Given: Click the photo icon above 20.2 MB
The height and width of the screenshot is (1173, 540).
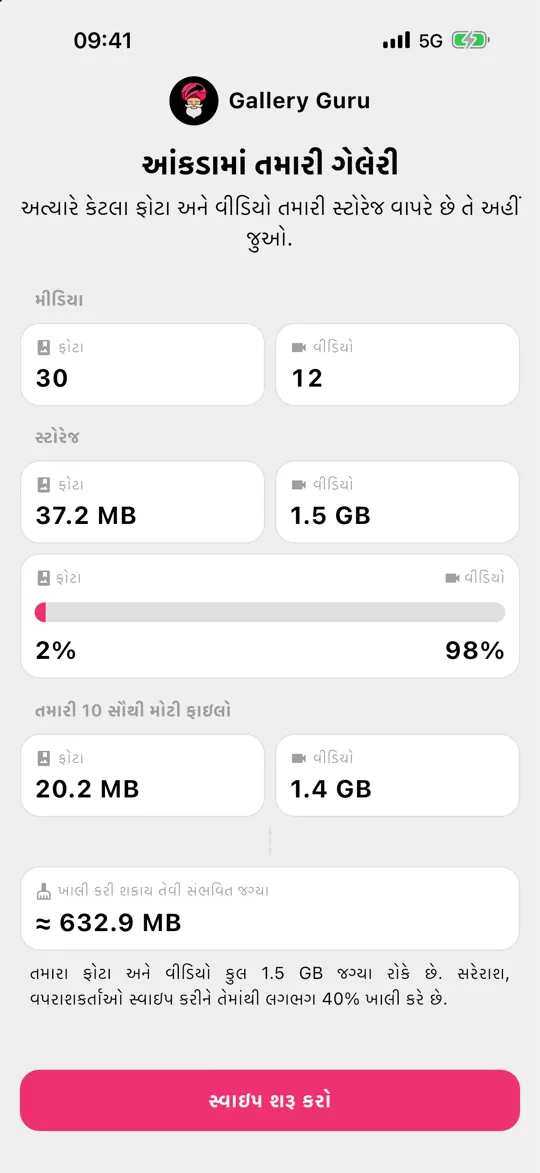Looking at the screenshot, I should [x=44, y=759].
